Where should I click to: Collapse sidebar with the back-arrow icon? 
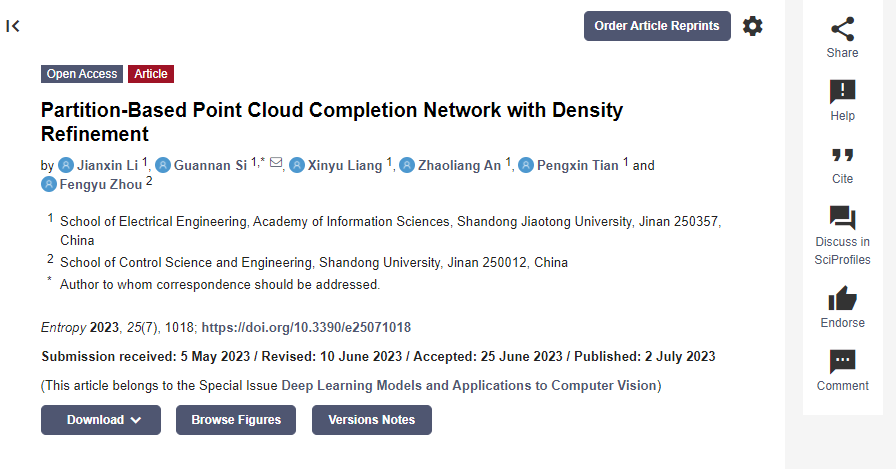tap(13, 26)
